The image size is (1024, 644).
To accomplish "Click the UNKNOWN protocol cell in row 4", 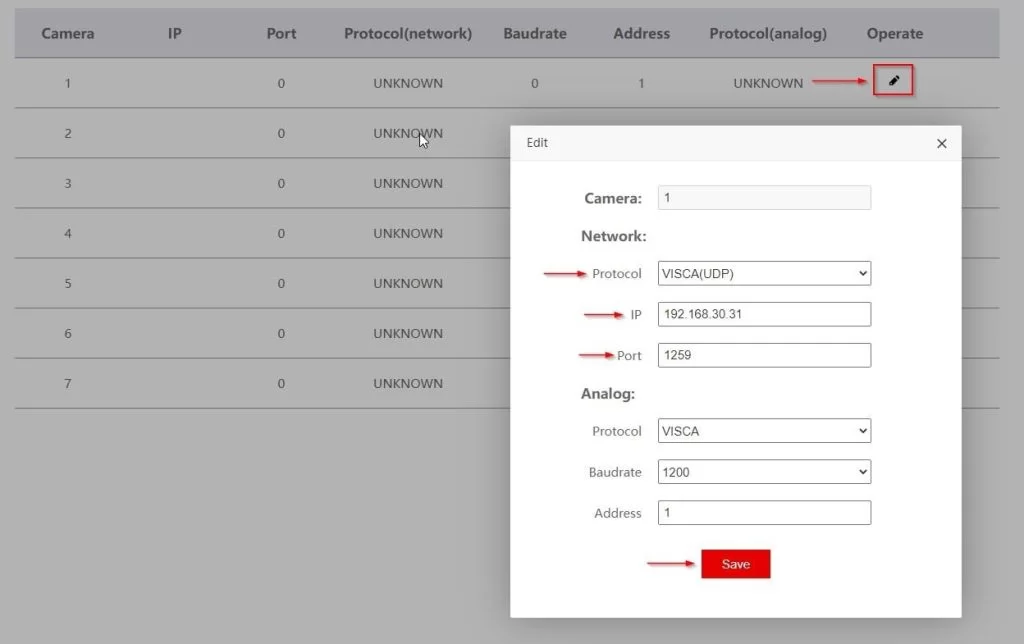I will coord(408,233).
